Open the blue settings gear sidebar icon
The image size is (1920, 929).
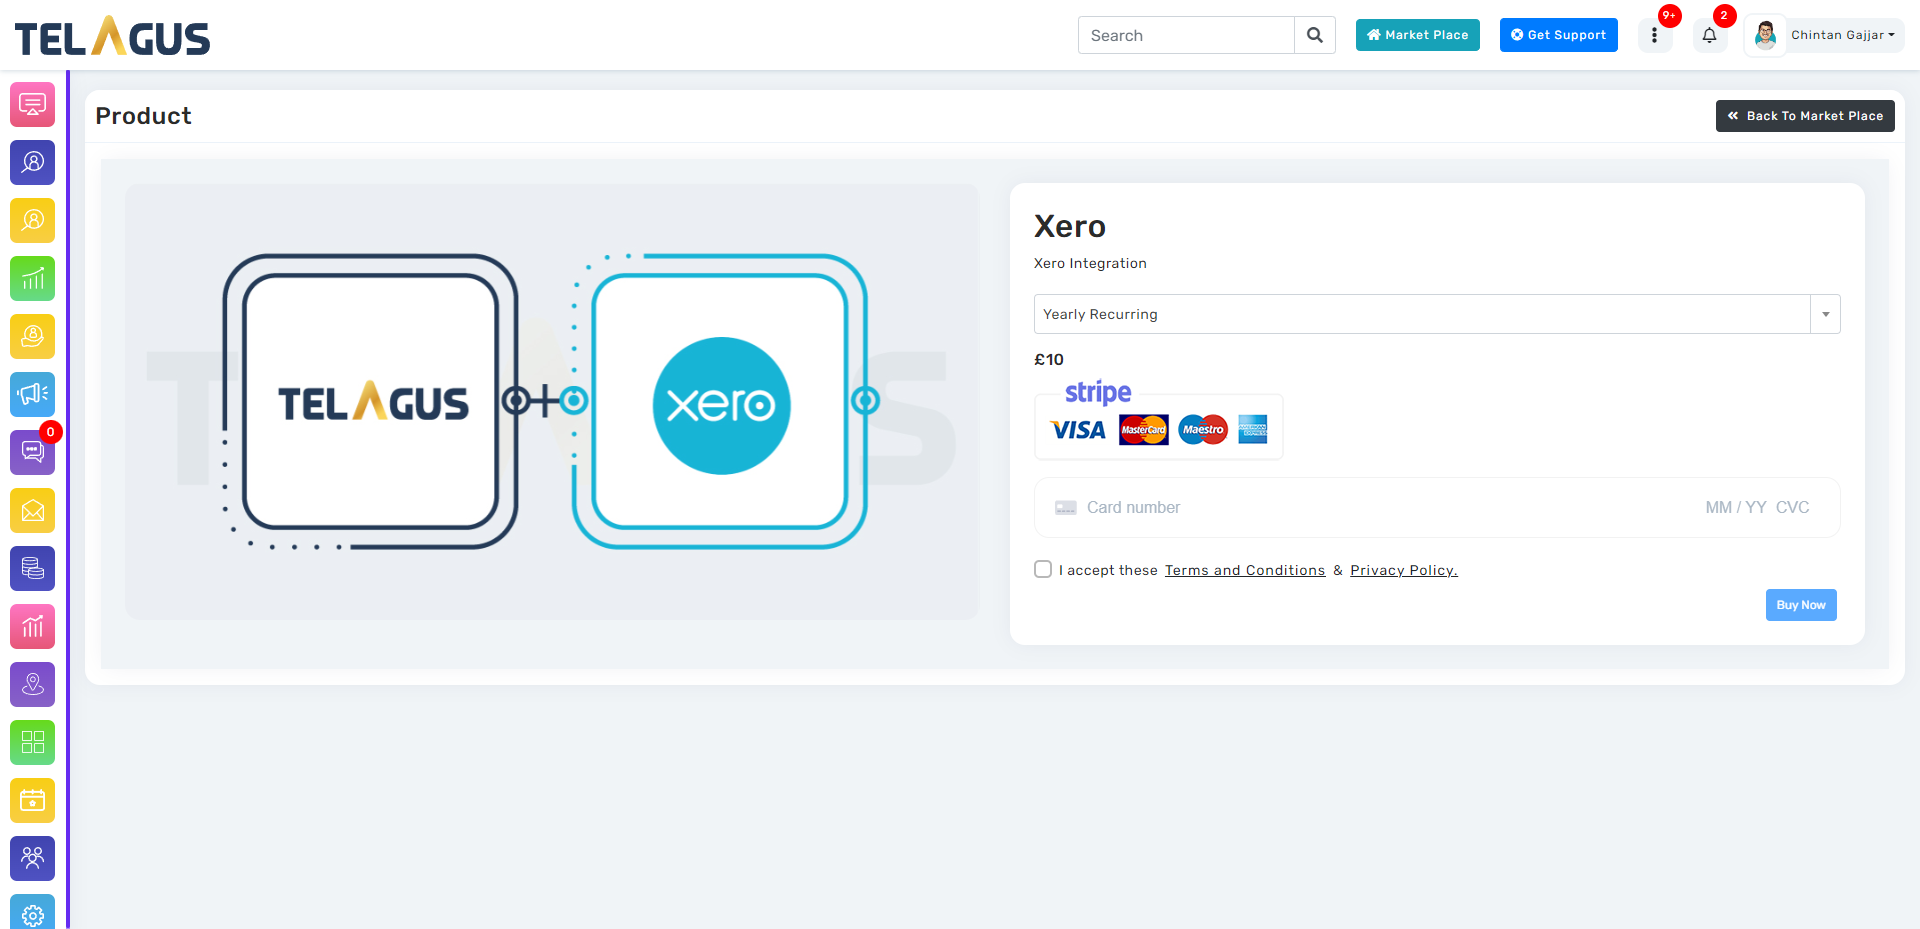point(32,912)
